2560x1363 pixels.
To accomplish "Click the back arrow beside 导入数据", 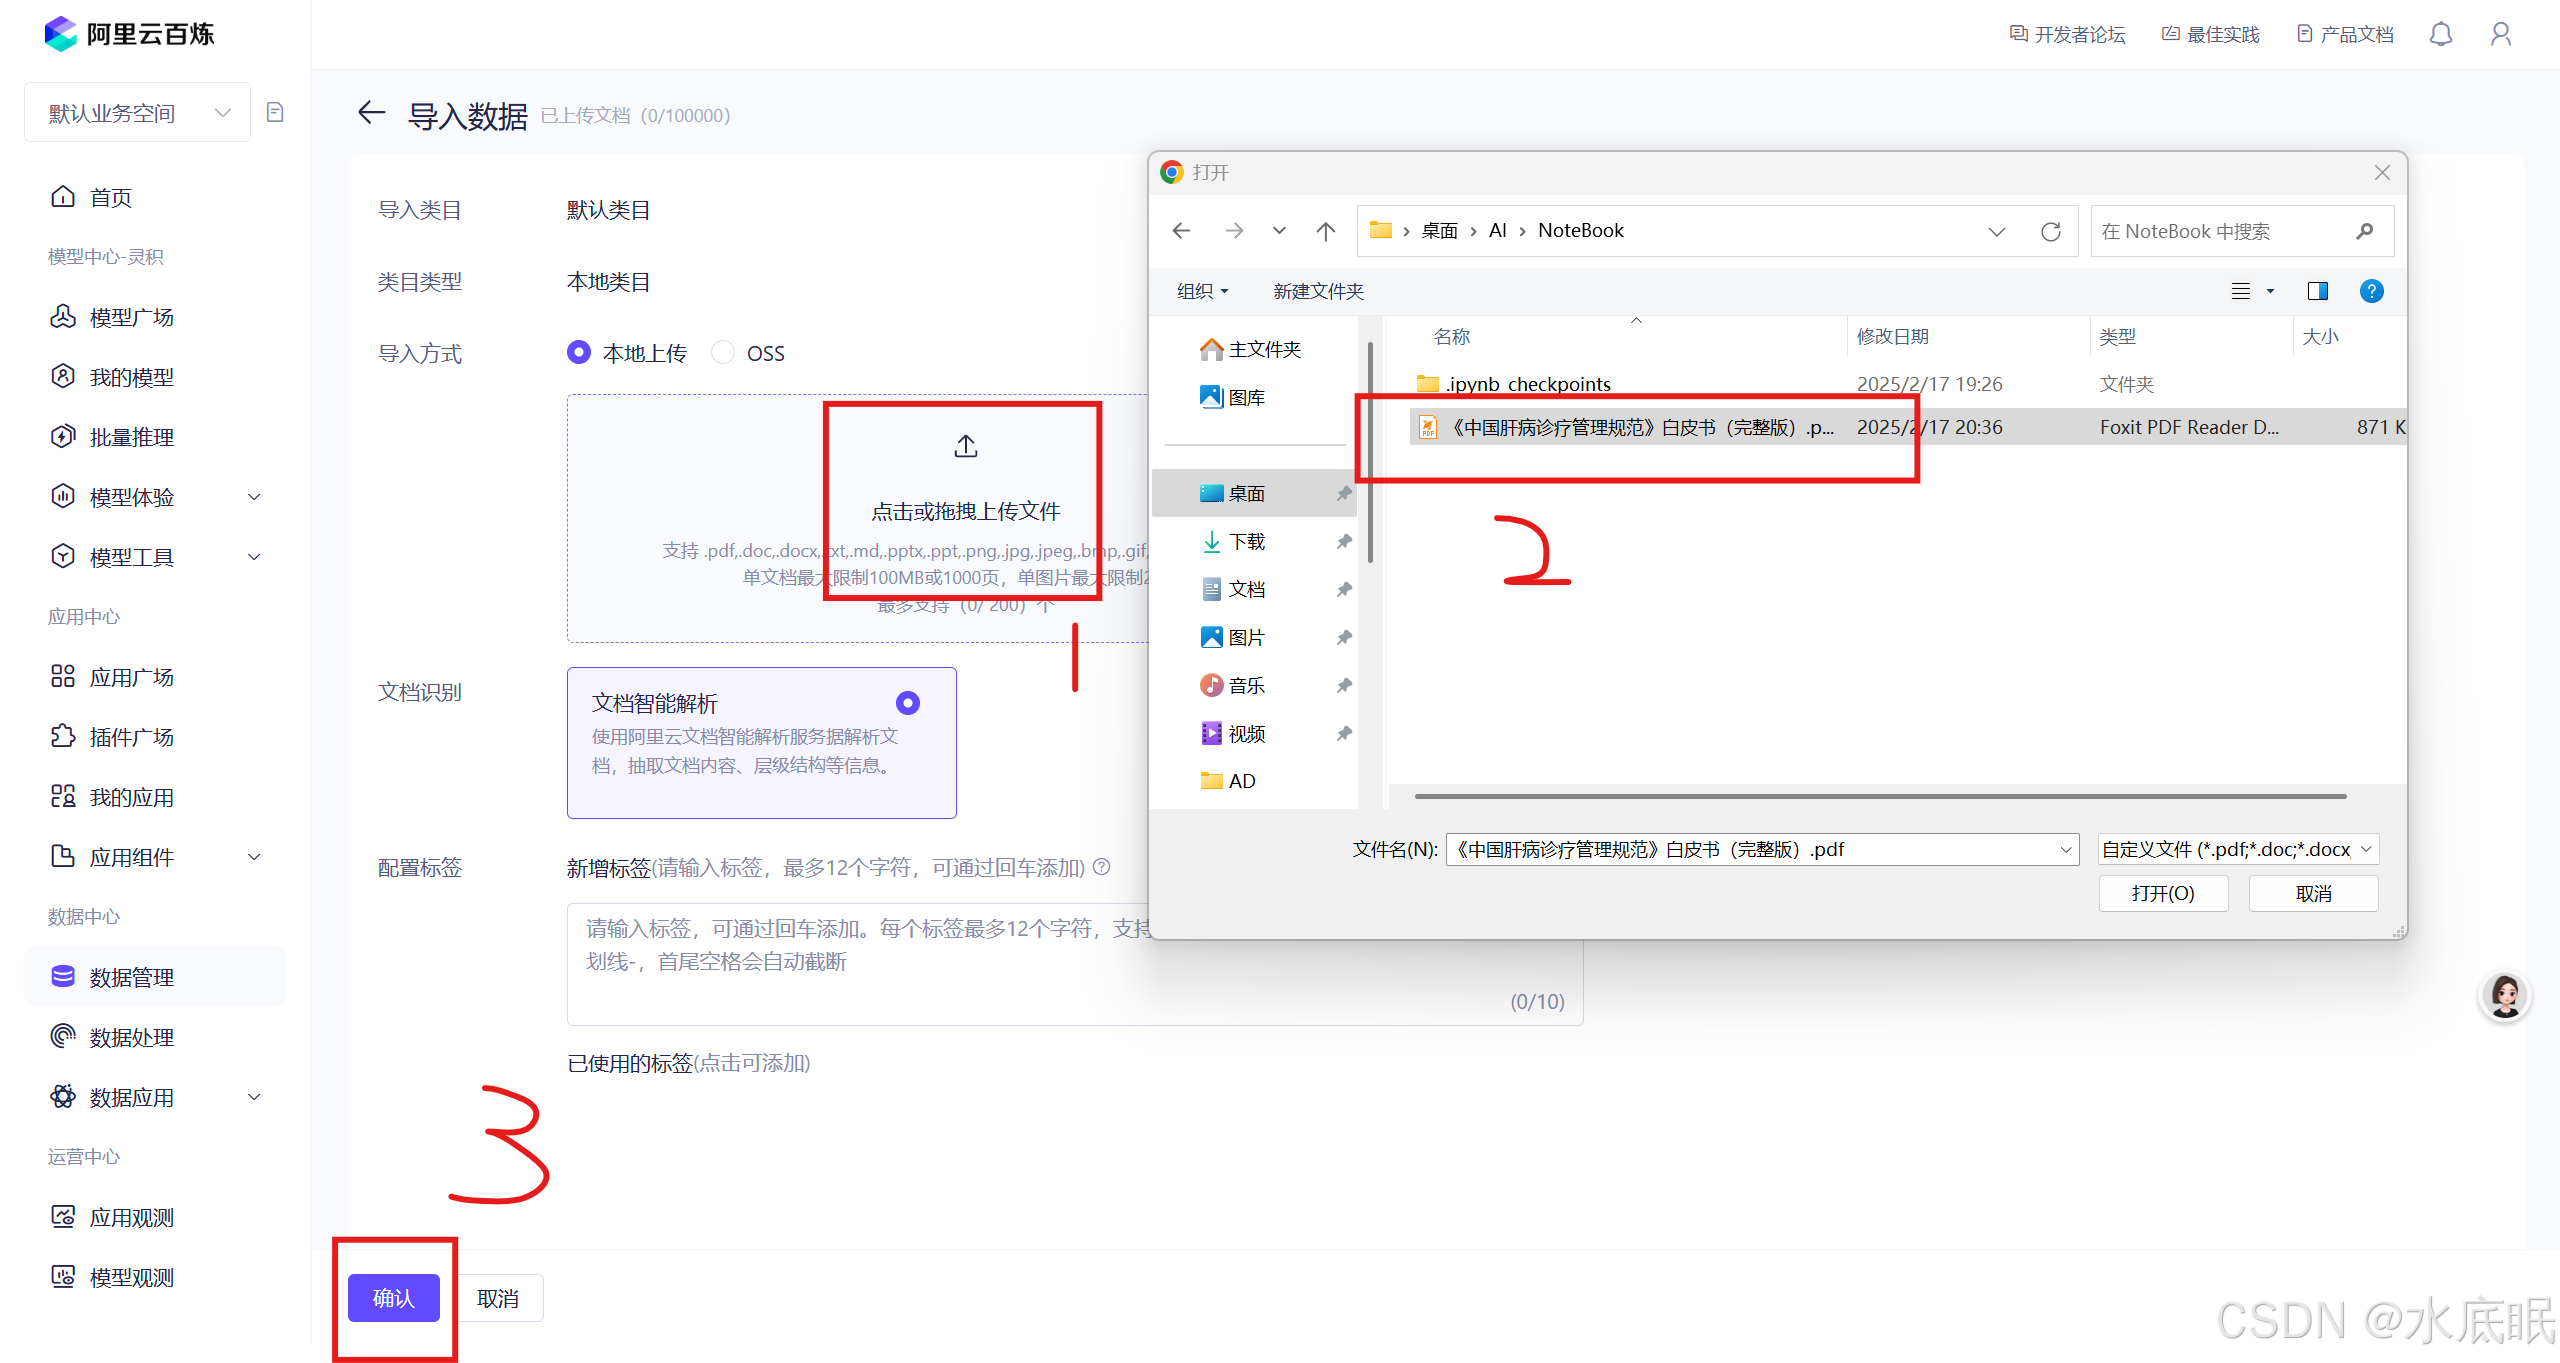I will (371, 113).
